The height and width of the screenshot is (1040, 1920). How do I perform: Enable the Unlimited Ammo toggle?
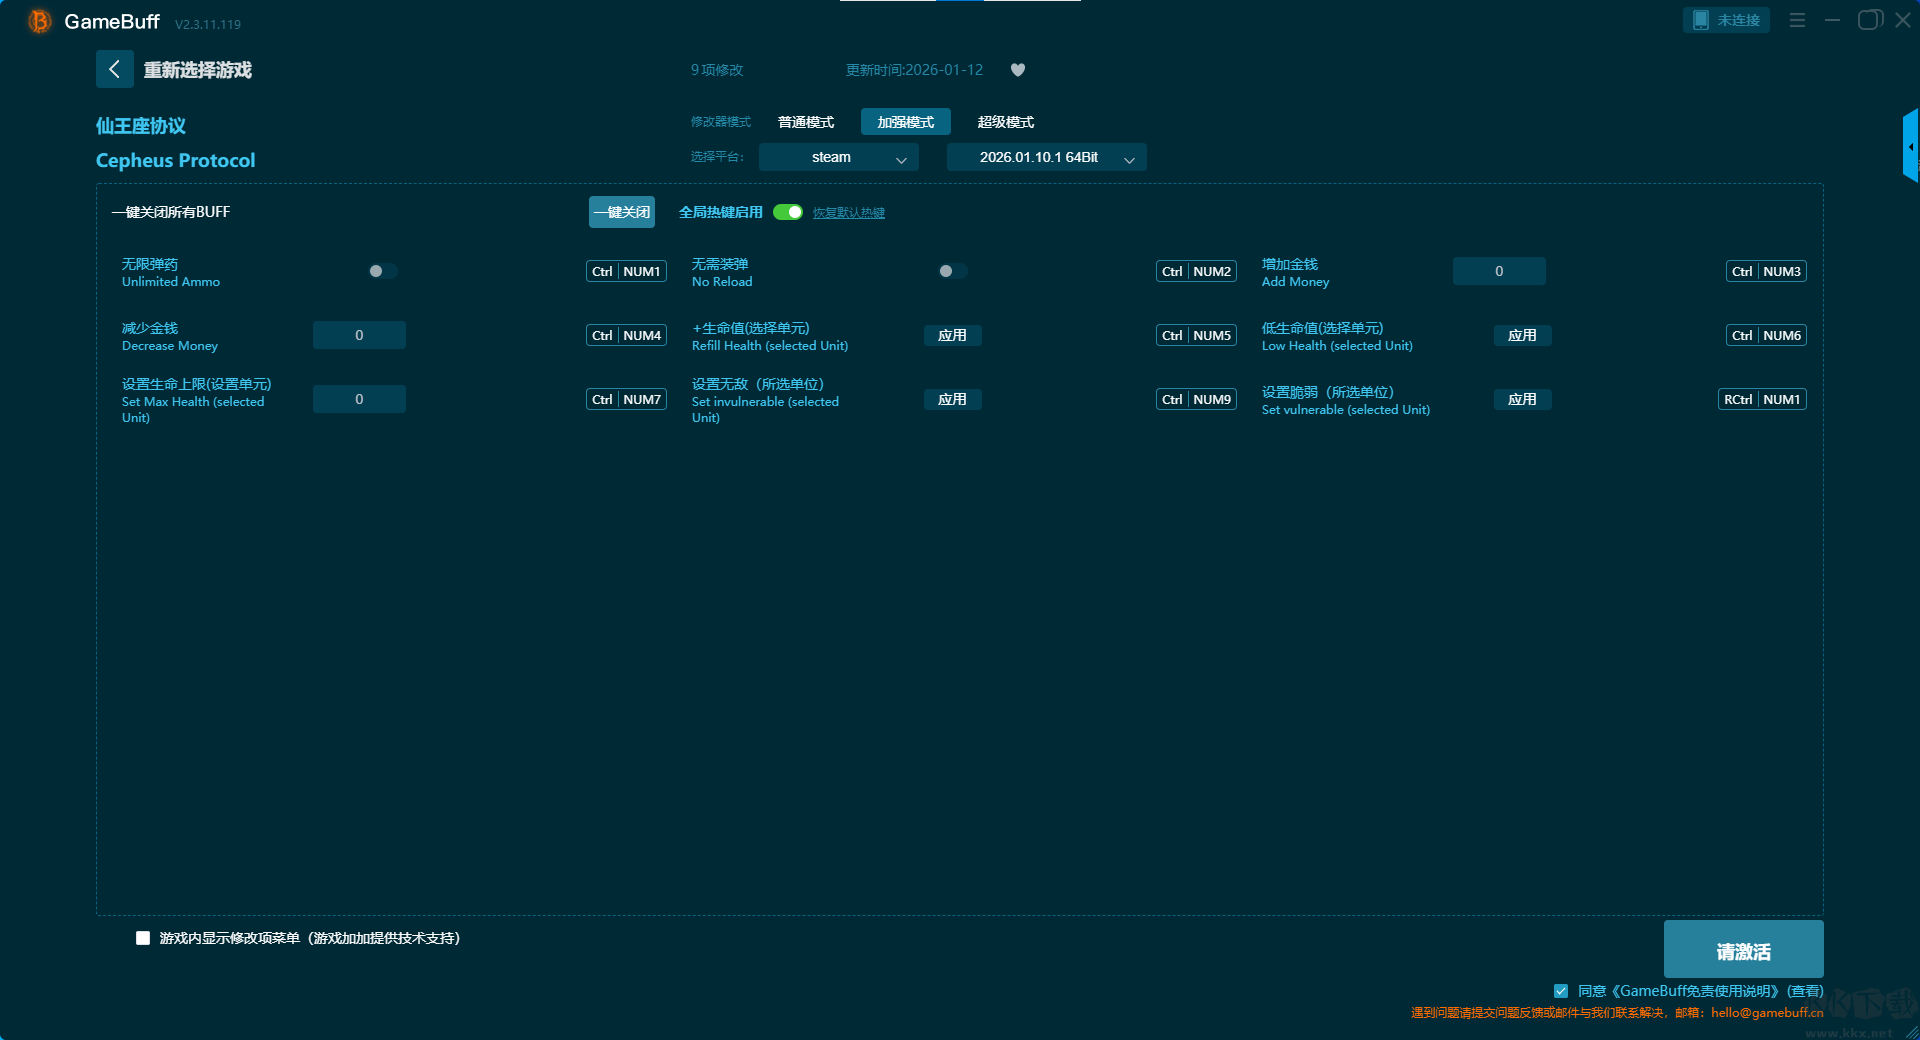382,271
